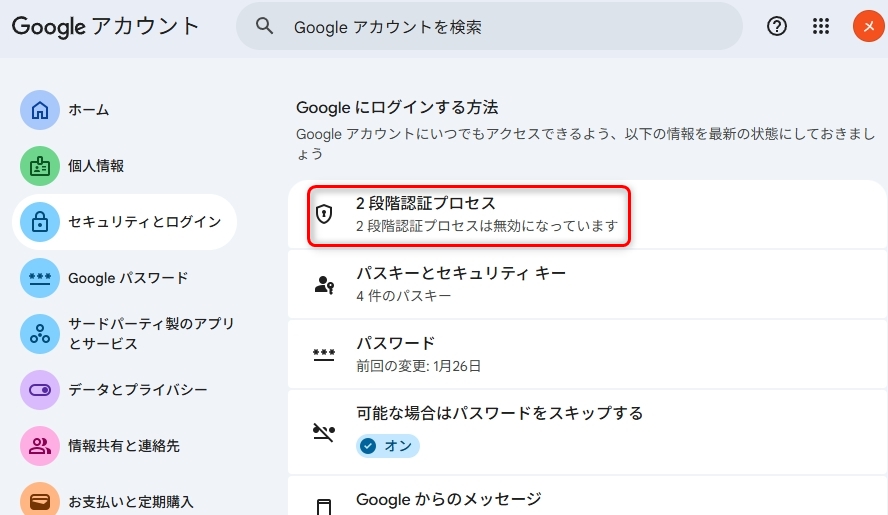The width and height of the screenshot is (888, 515).
Task: Open the help question mark icon
Action: [776, 26]
